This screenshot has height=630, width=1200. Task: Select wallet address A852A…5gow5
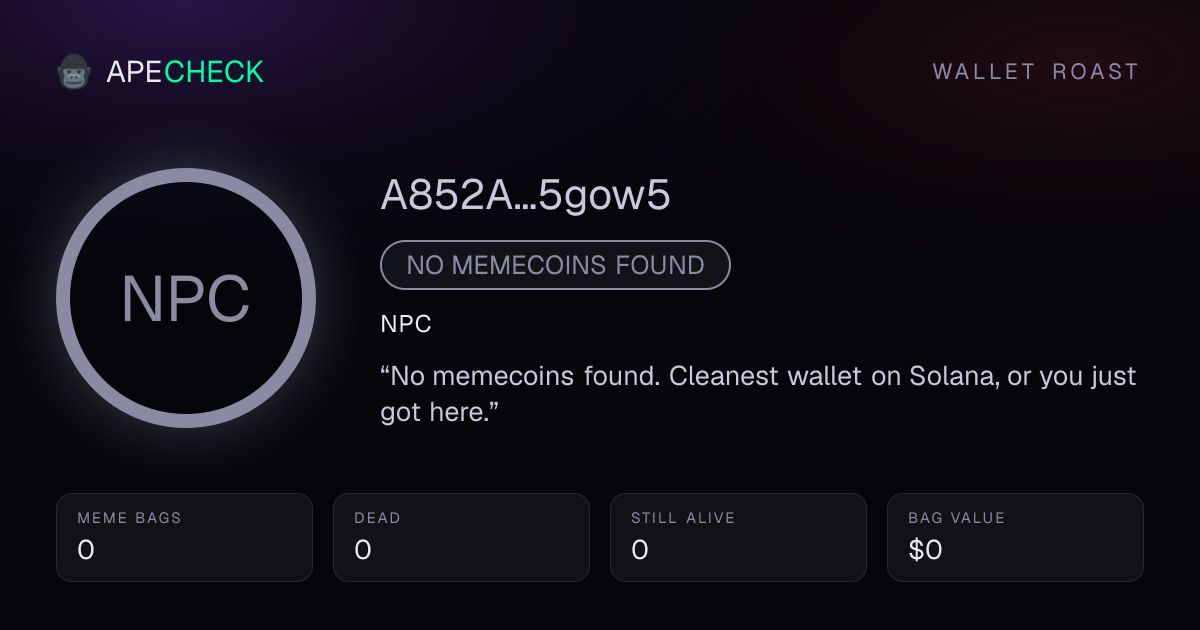pos(525,197)
